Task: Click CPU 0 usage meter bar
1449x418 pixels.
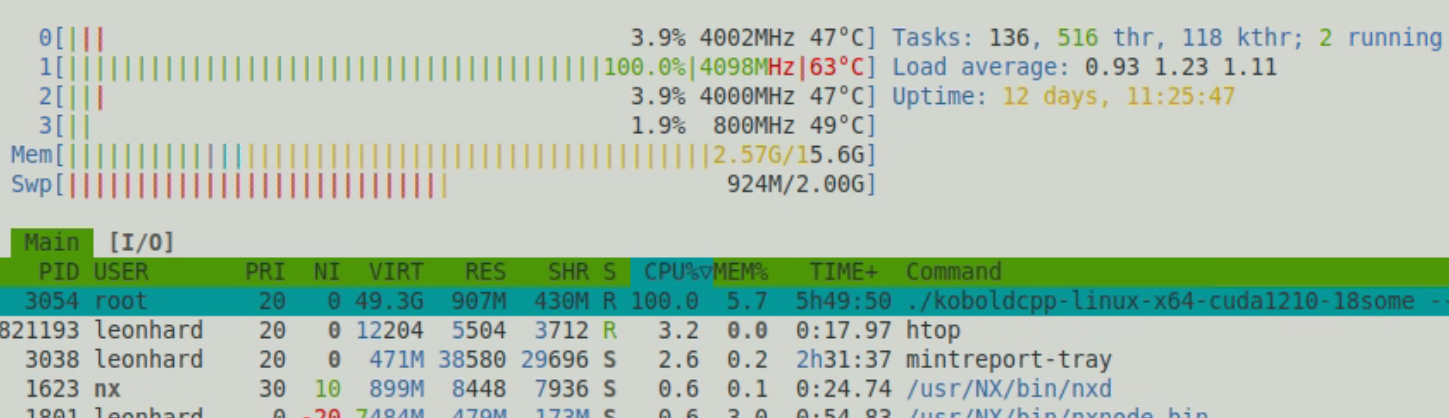Action: (457, 38)
